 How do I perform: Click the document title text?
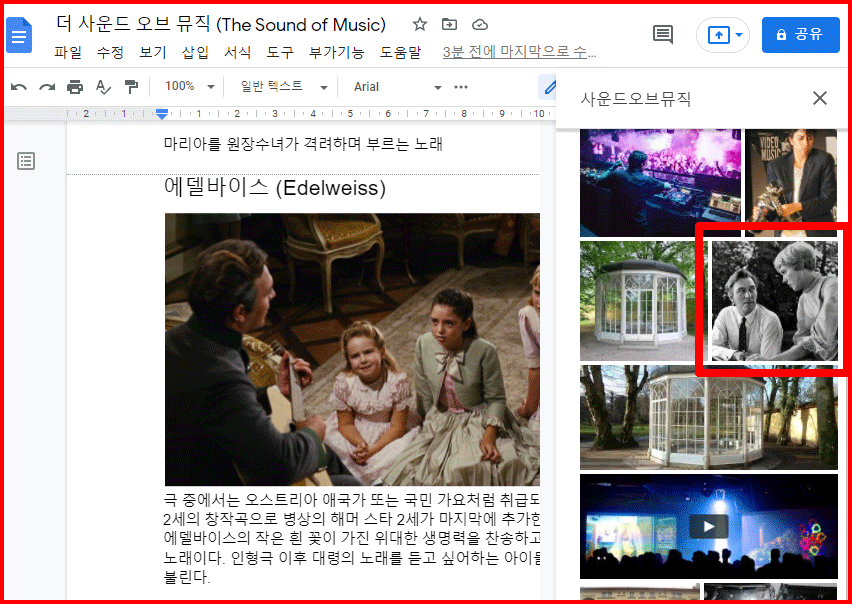pyautogui.click(x=221, y=24)
